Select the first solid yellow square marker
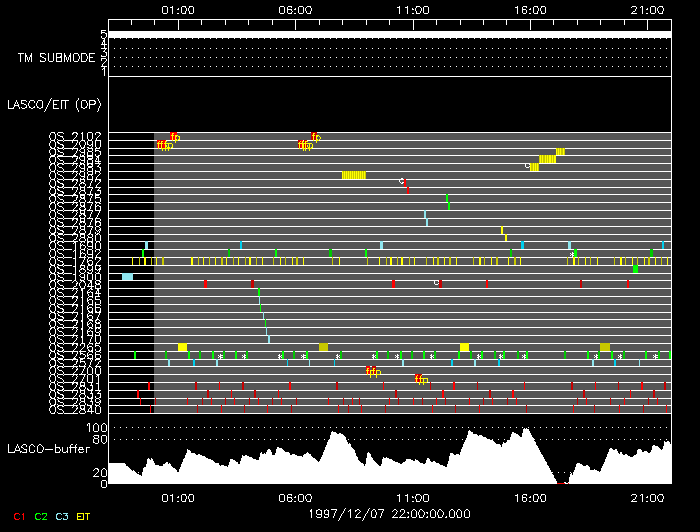Screen dimensions: 700x532 point(182,347)
